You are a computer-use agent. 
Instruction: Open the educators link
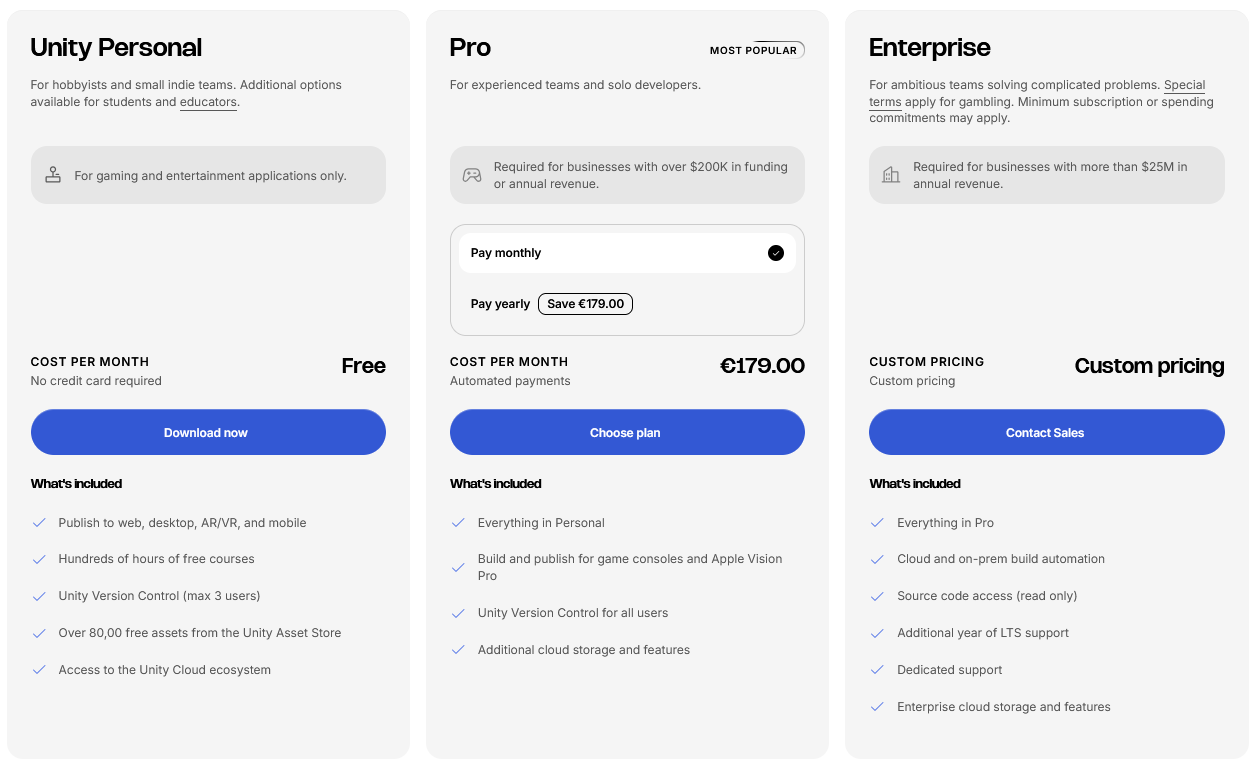(208, 102)
